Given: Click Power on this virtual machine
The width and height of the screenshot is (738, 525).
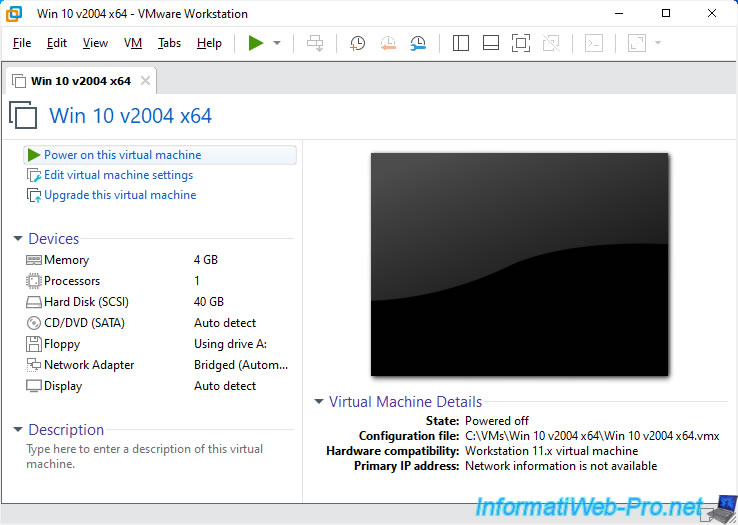Looking at the screenshot, I should click(160, 155).
